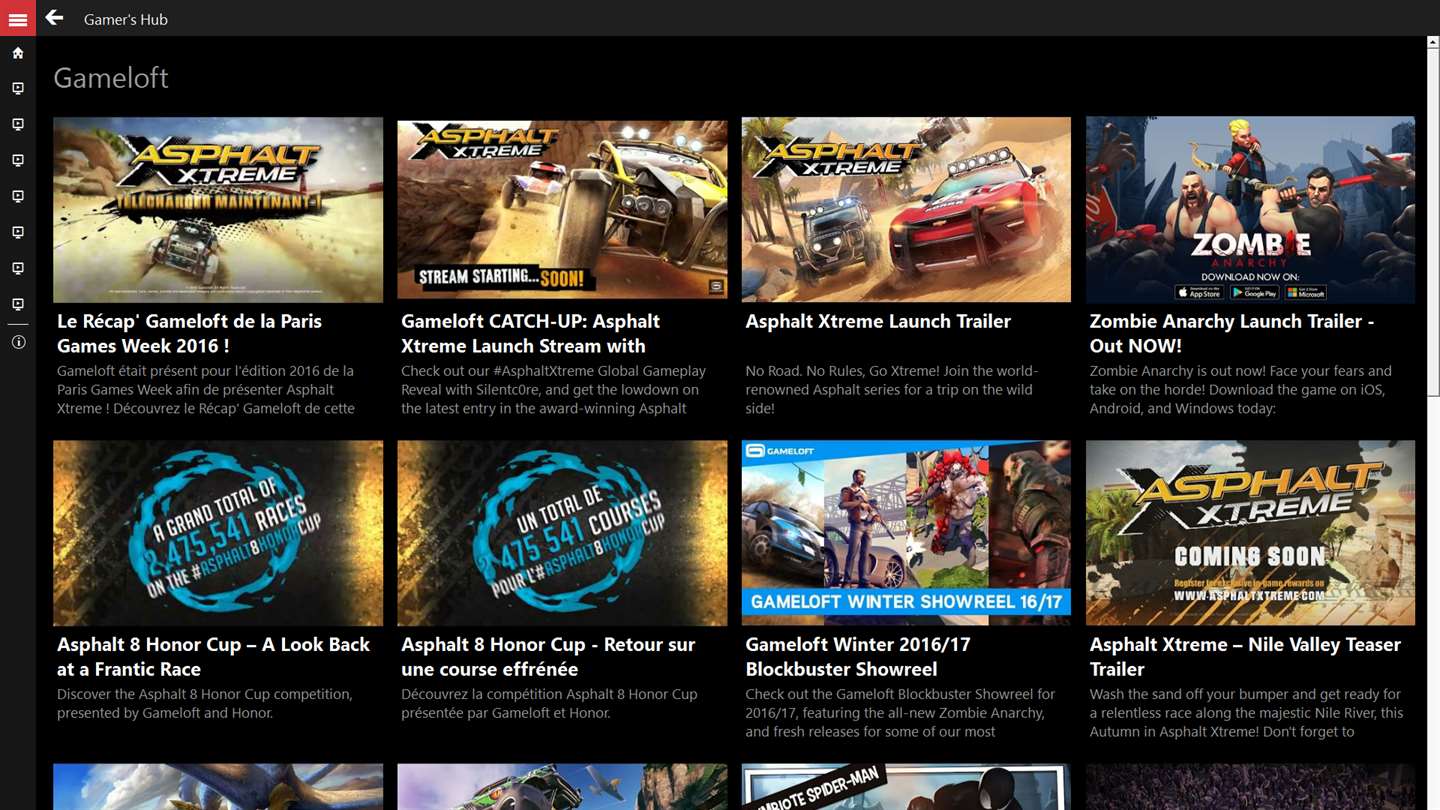Open the 'A Grand Total of Races' thumbnail
The width and height of the screenshot is (1440, 810).
coord(218,533)
